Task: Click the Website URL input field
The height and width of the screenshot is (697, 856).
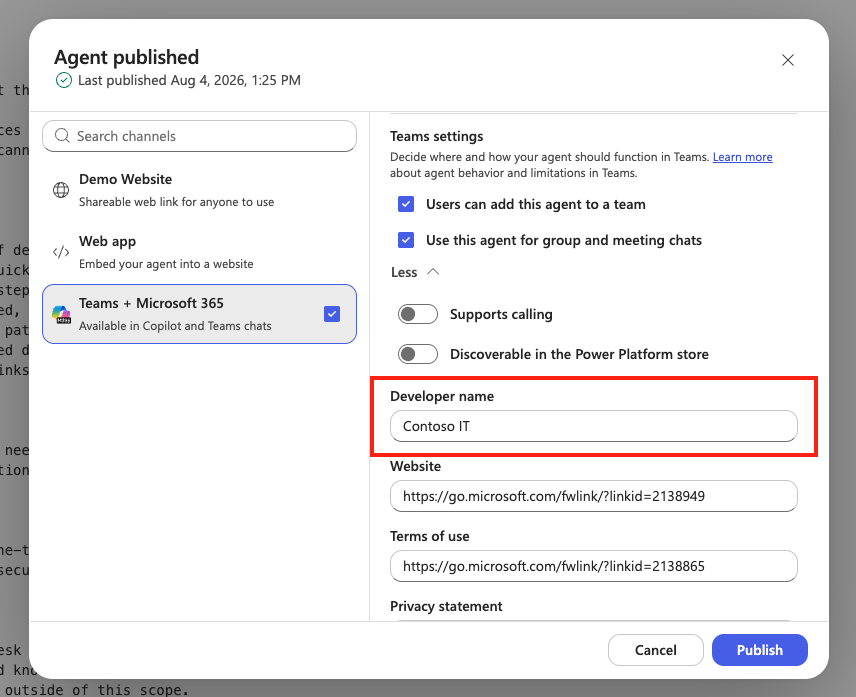Action: pos(593,496)
